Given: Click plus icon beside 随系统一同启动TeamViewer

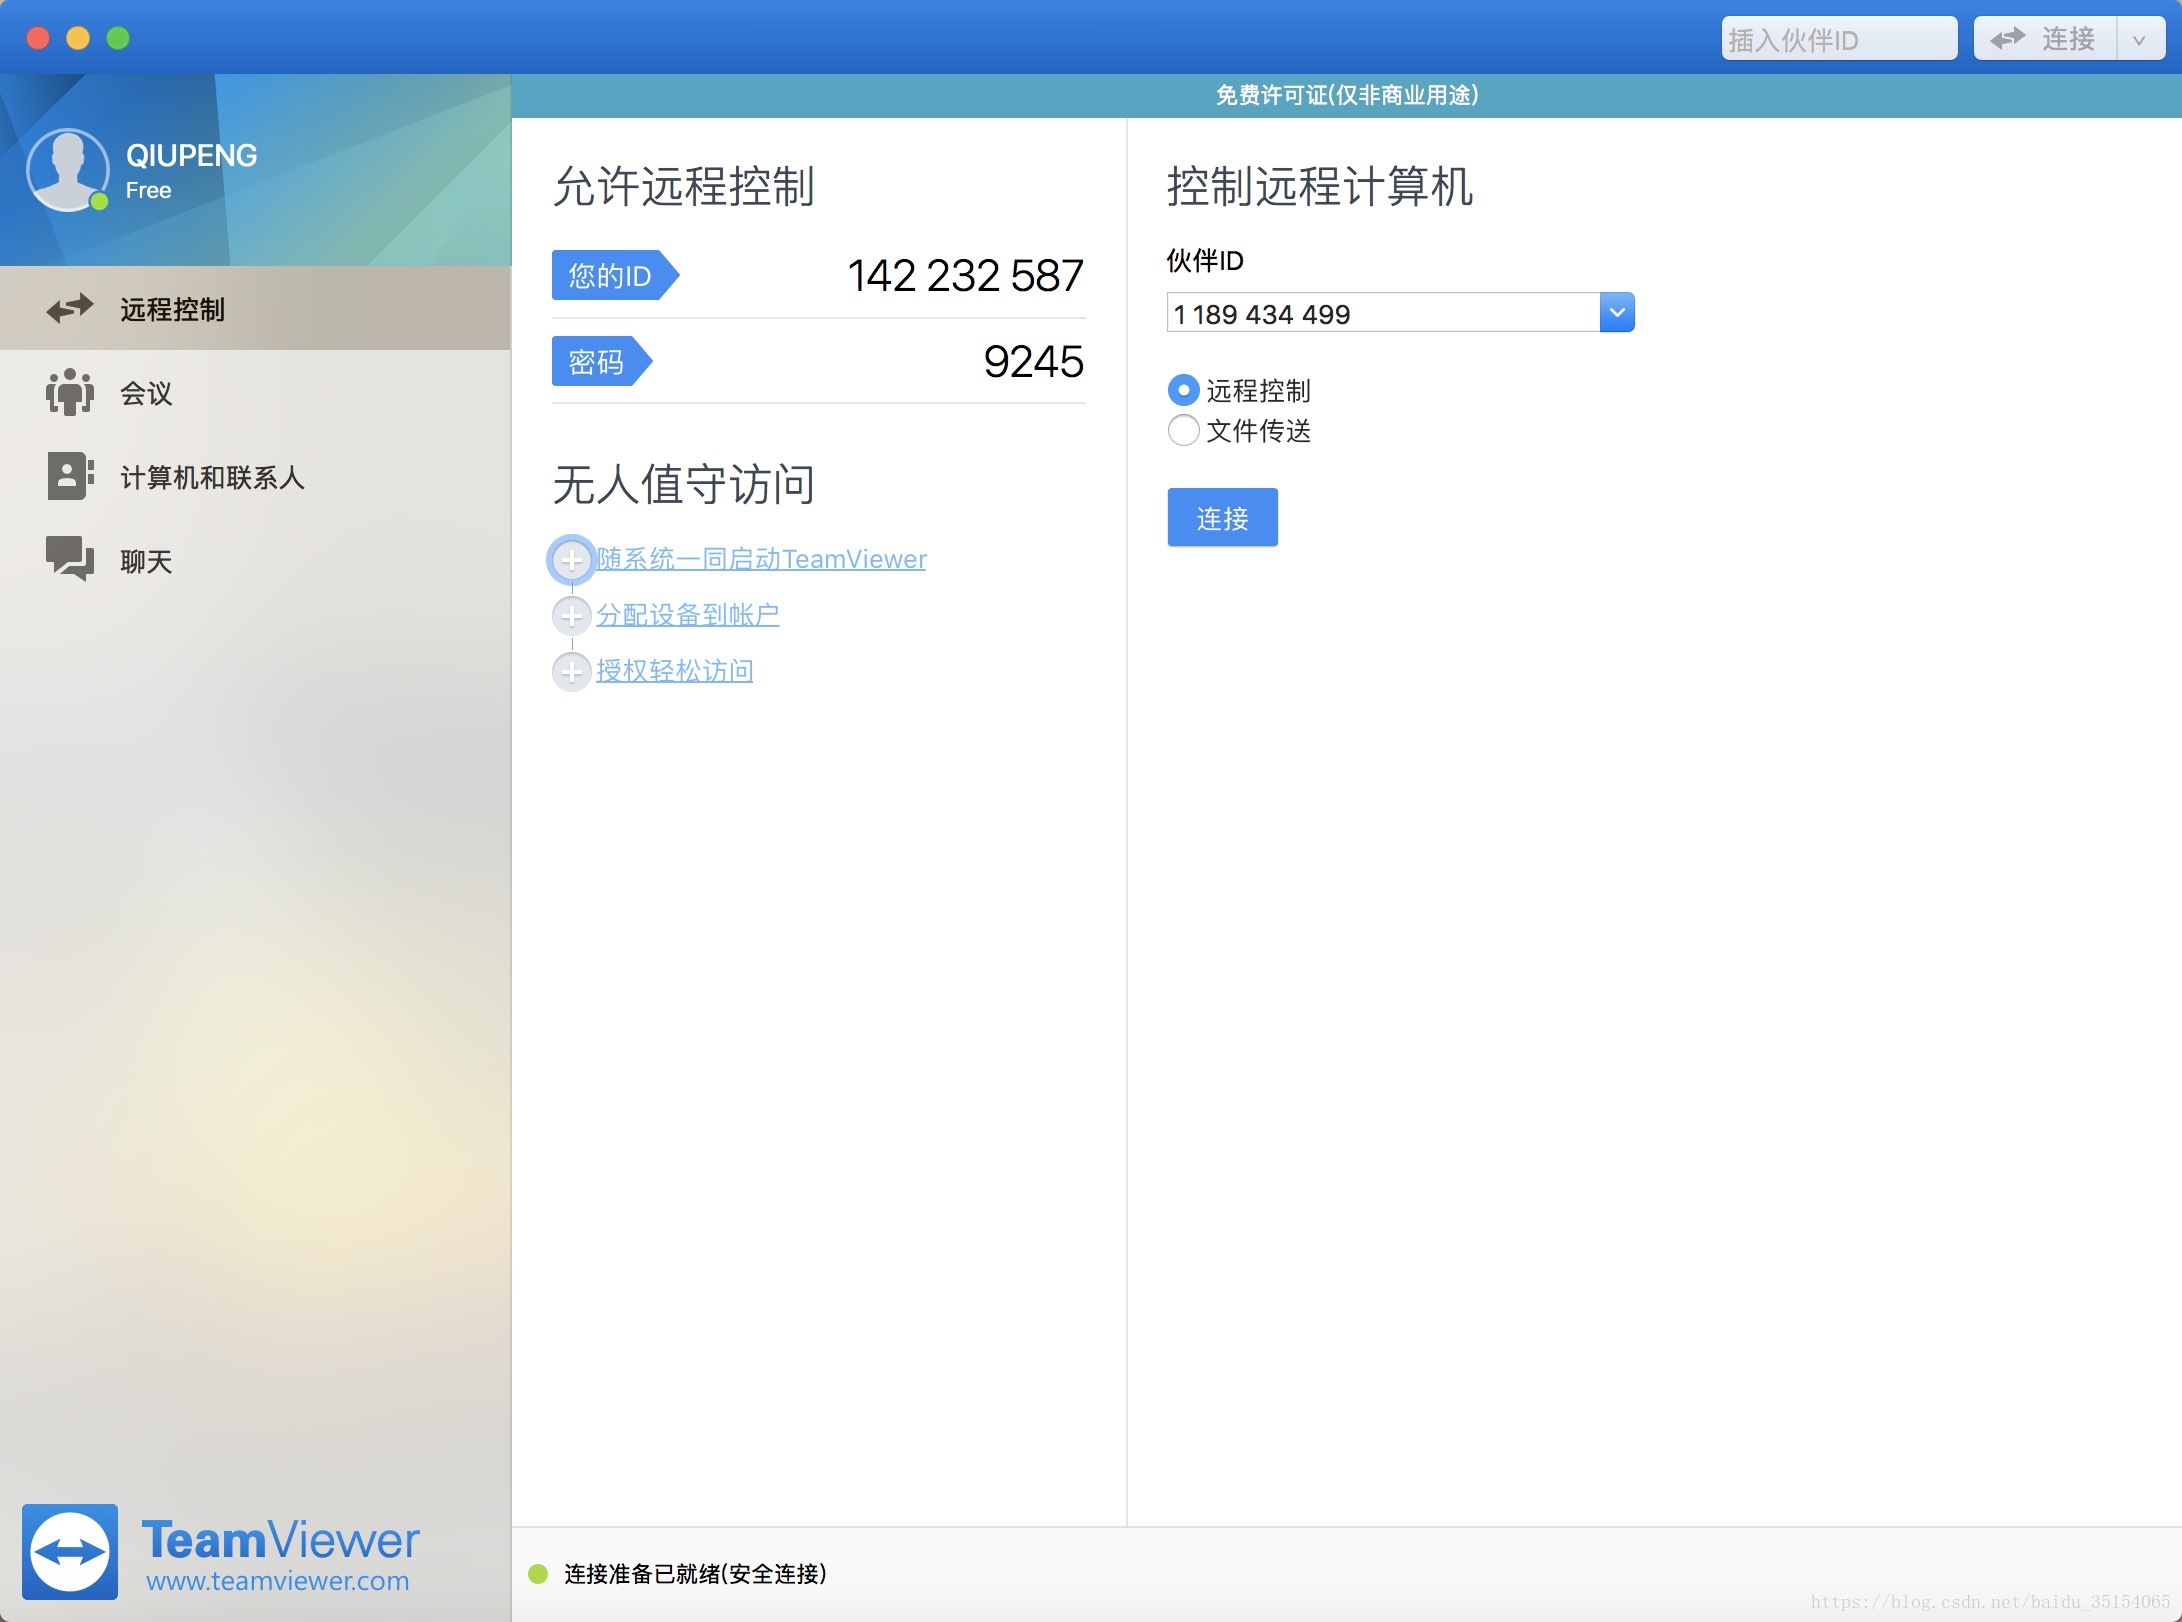Looking at the screenshot, I should (572, 559).
